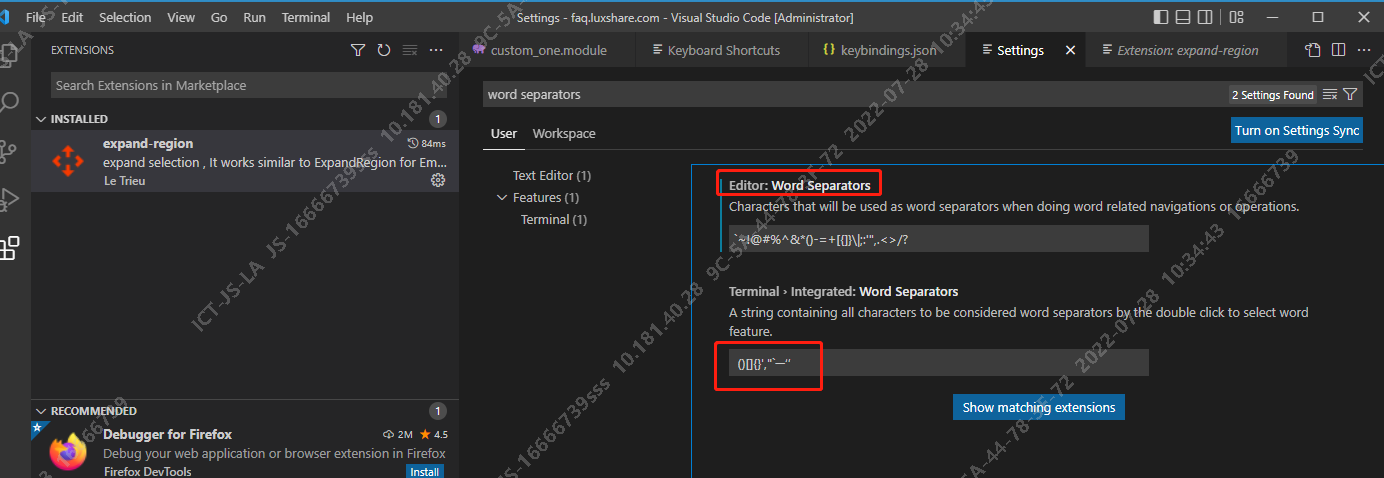Click the INSTALLED count badge
The image size is (1384, 478).
point(437,119)
